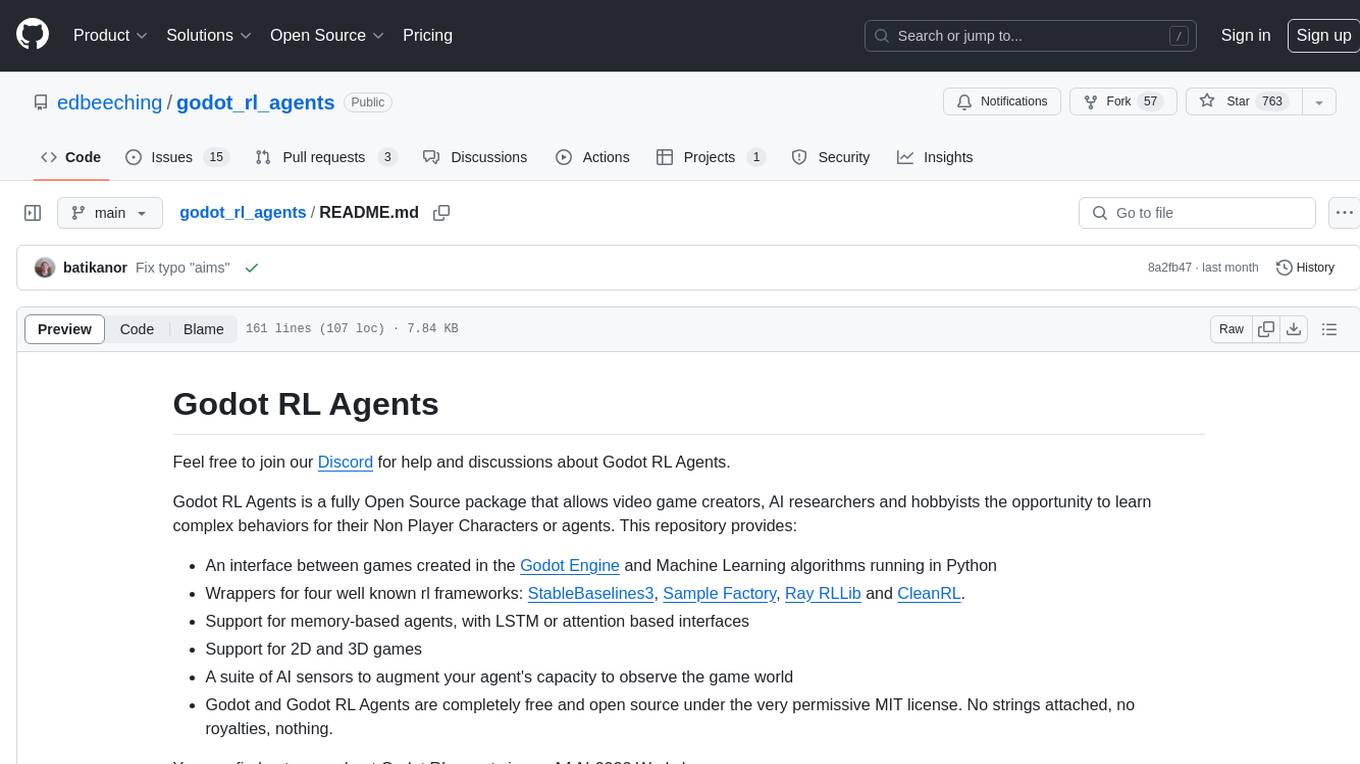This screenshot has height=764, width=1360.
Task: Switch to the Issues tab
Action: [x=176, y=157]
